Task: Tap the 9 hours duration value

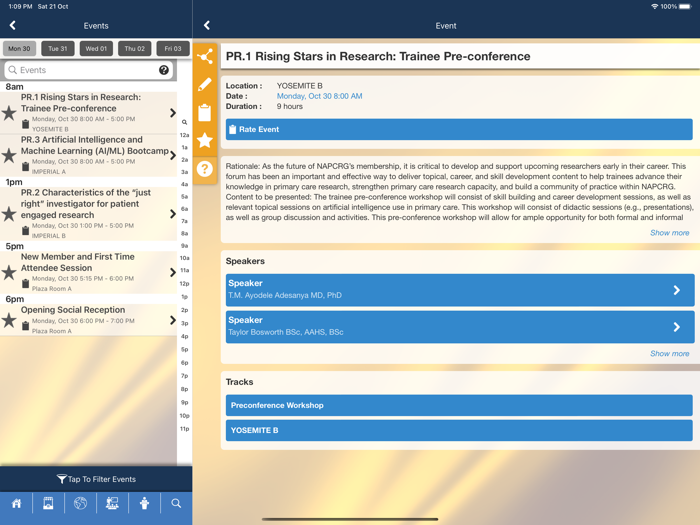Action: click(289, 106)
